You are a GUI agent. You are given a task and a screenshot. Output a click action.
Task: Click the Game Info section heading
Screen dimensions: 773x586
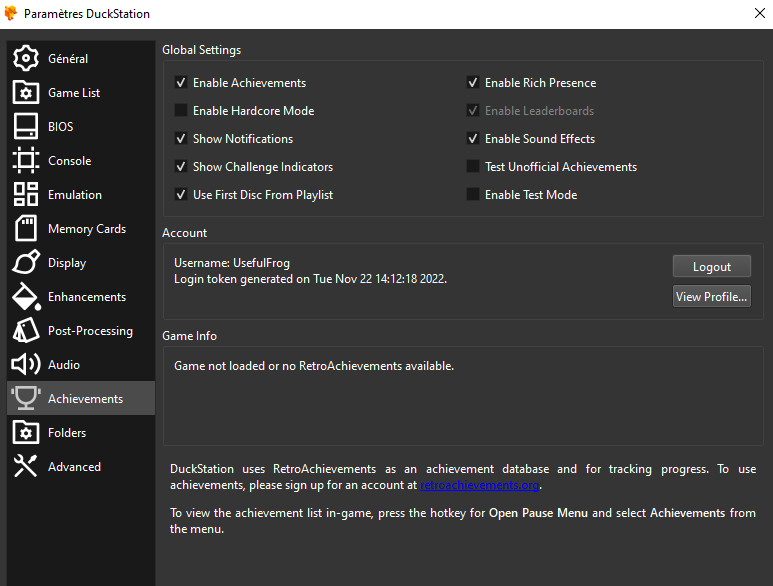tap(189, 336)
